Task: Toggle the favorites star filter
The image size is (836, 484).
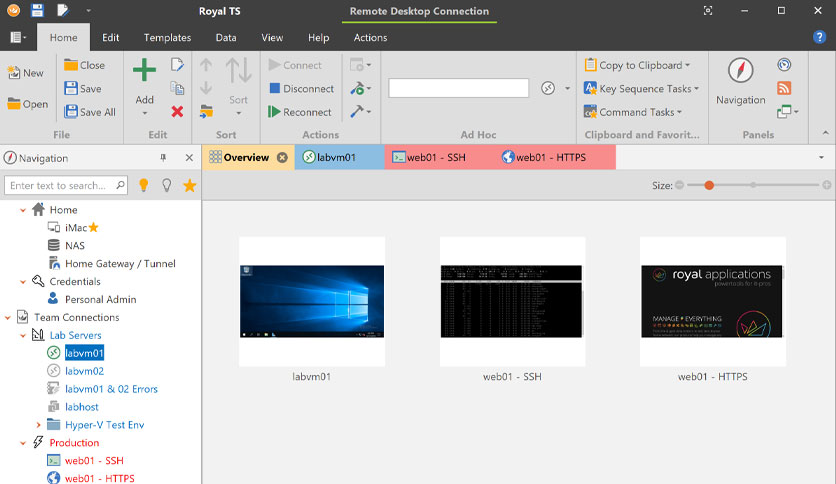Action: [x=189, y=185]
